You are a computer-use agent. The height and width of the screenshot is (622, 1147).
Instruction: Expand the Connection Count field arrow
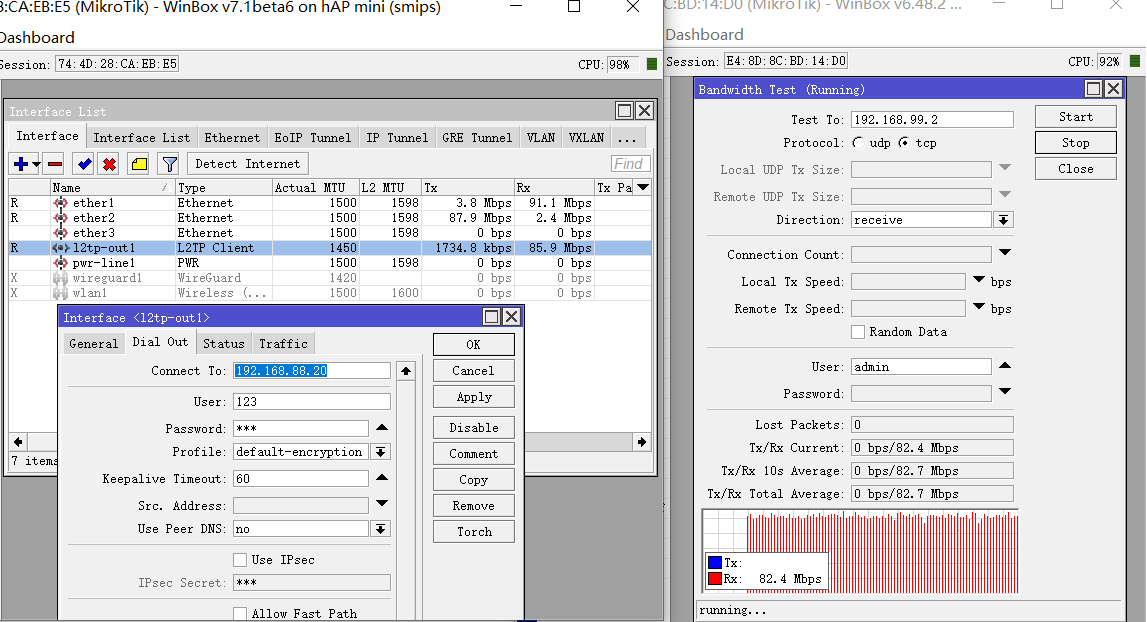pyautogui.click(x=1005, y=253)
